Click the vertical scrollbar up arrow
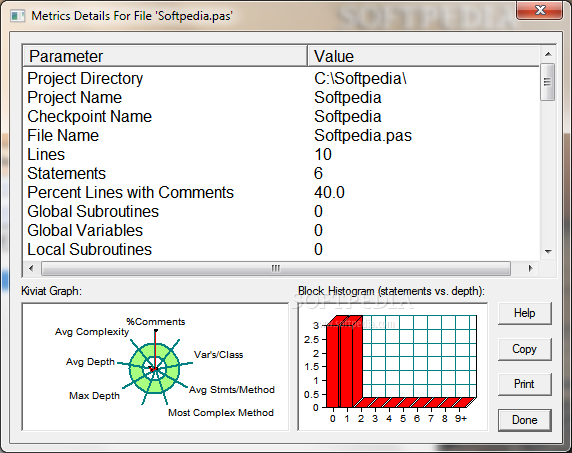This screenshot has height=453, width=572. pos(548,54)
